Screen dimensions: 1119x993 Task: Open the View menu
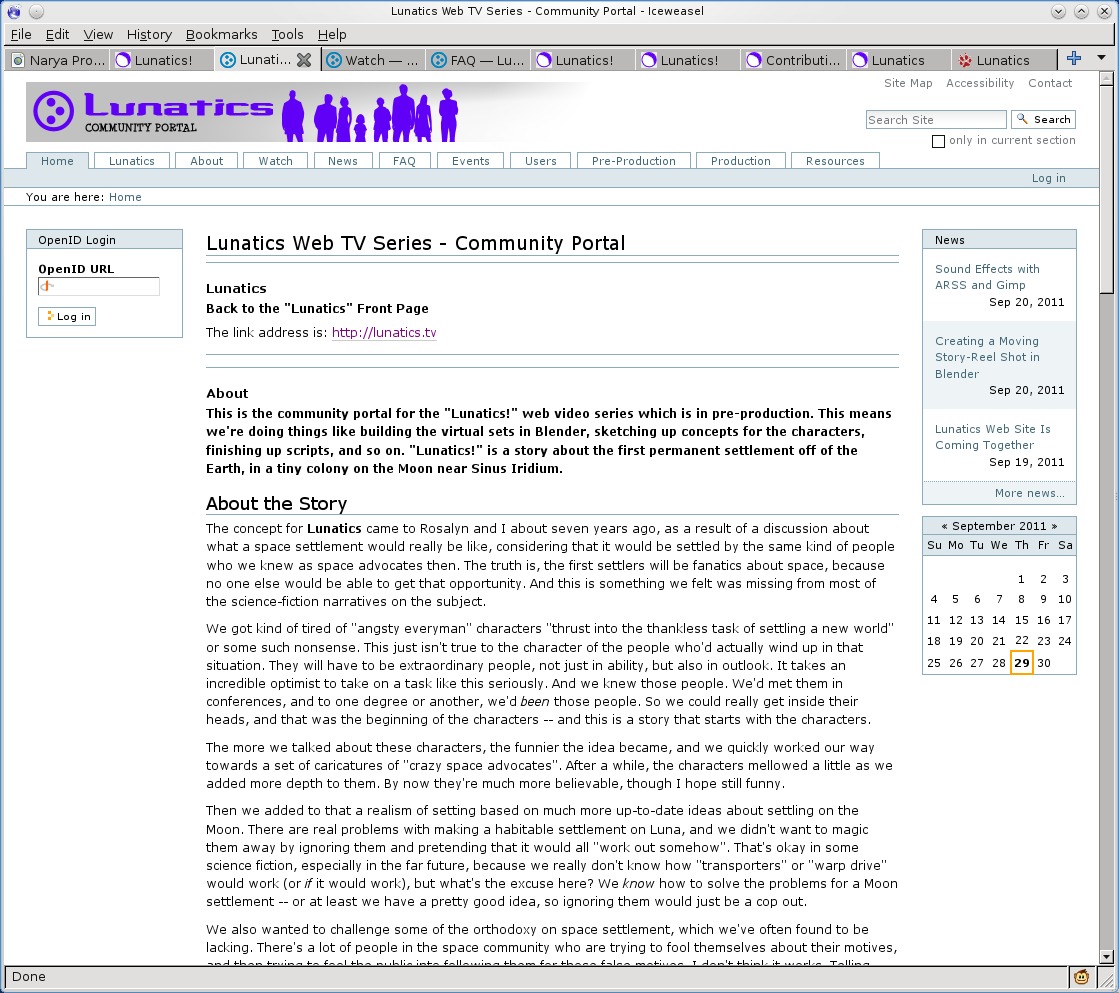[x=98, y=34]
